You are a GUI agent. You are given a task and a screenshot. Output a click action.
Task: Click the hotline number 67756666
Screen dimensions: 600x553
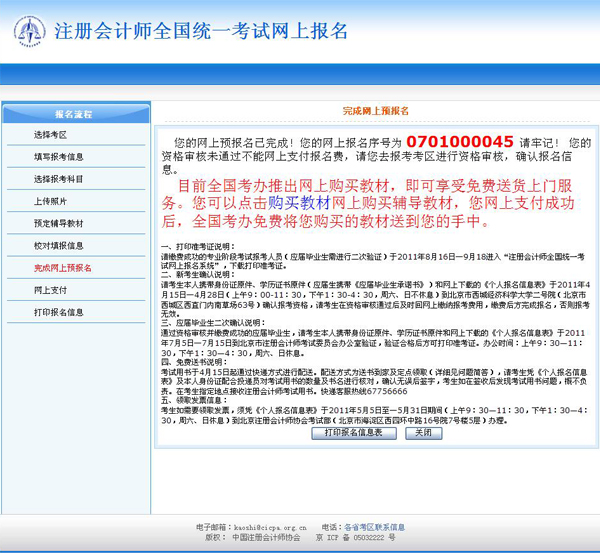pyautogui.click(x=386, y=391)
